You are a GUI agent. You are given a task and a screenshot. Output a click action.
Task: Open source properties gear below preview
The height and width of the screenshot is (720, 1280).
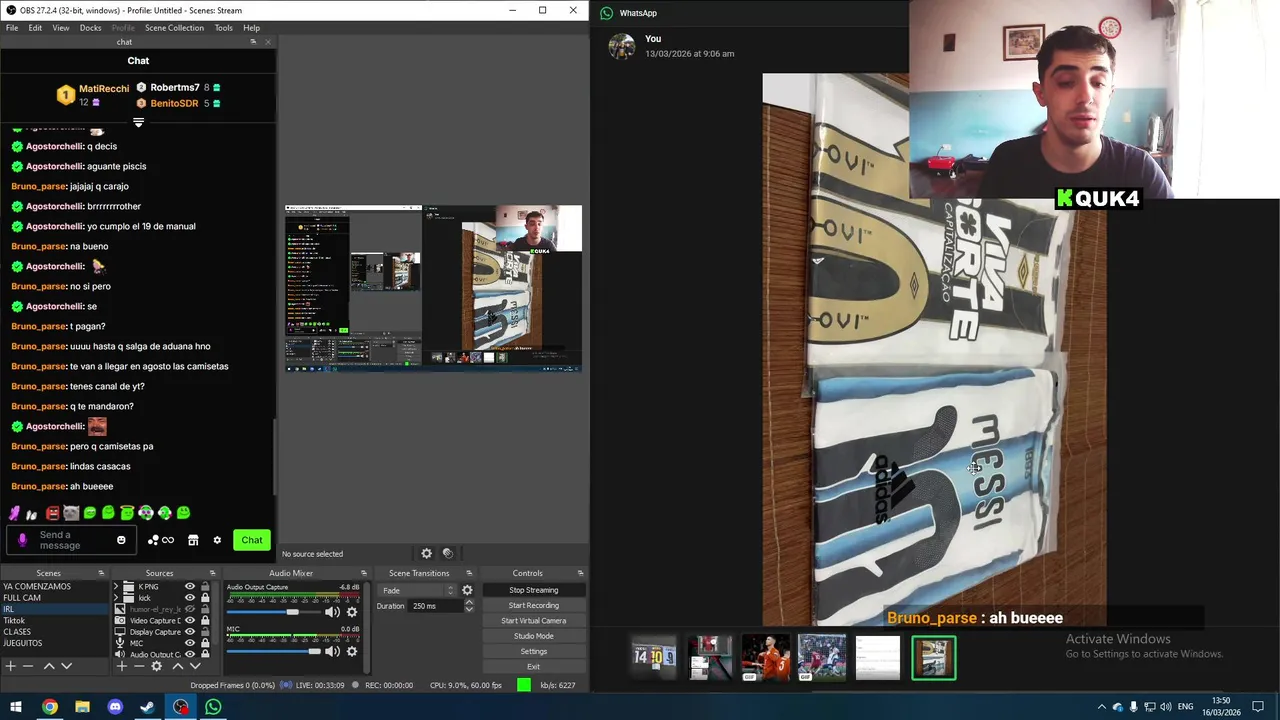pyautogui.click(x=426, y=553)
